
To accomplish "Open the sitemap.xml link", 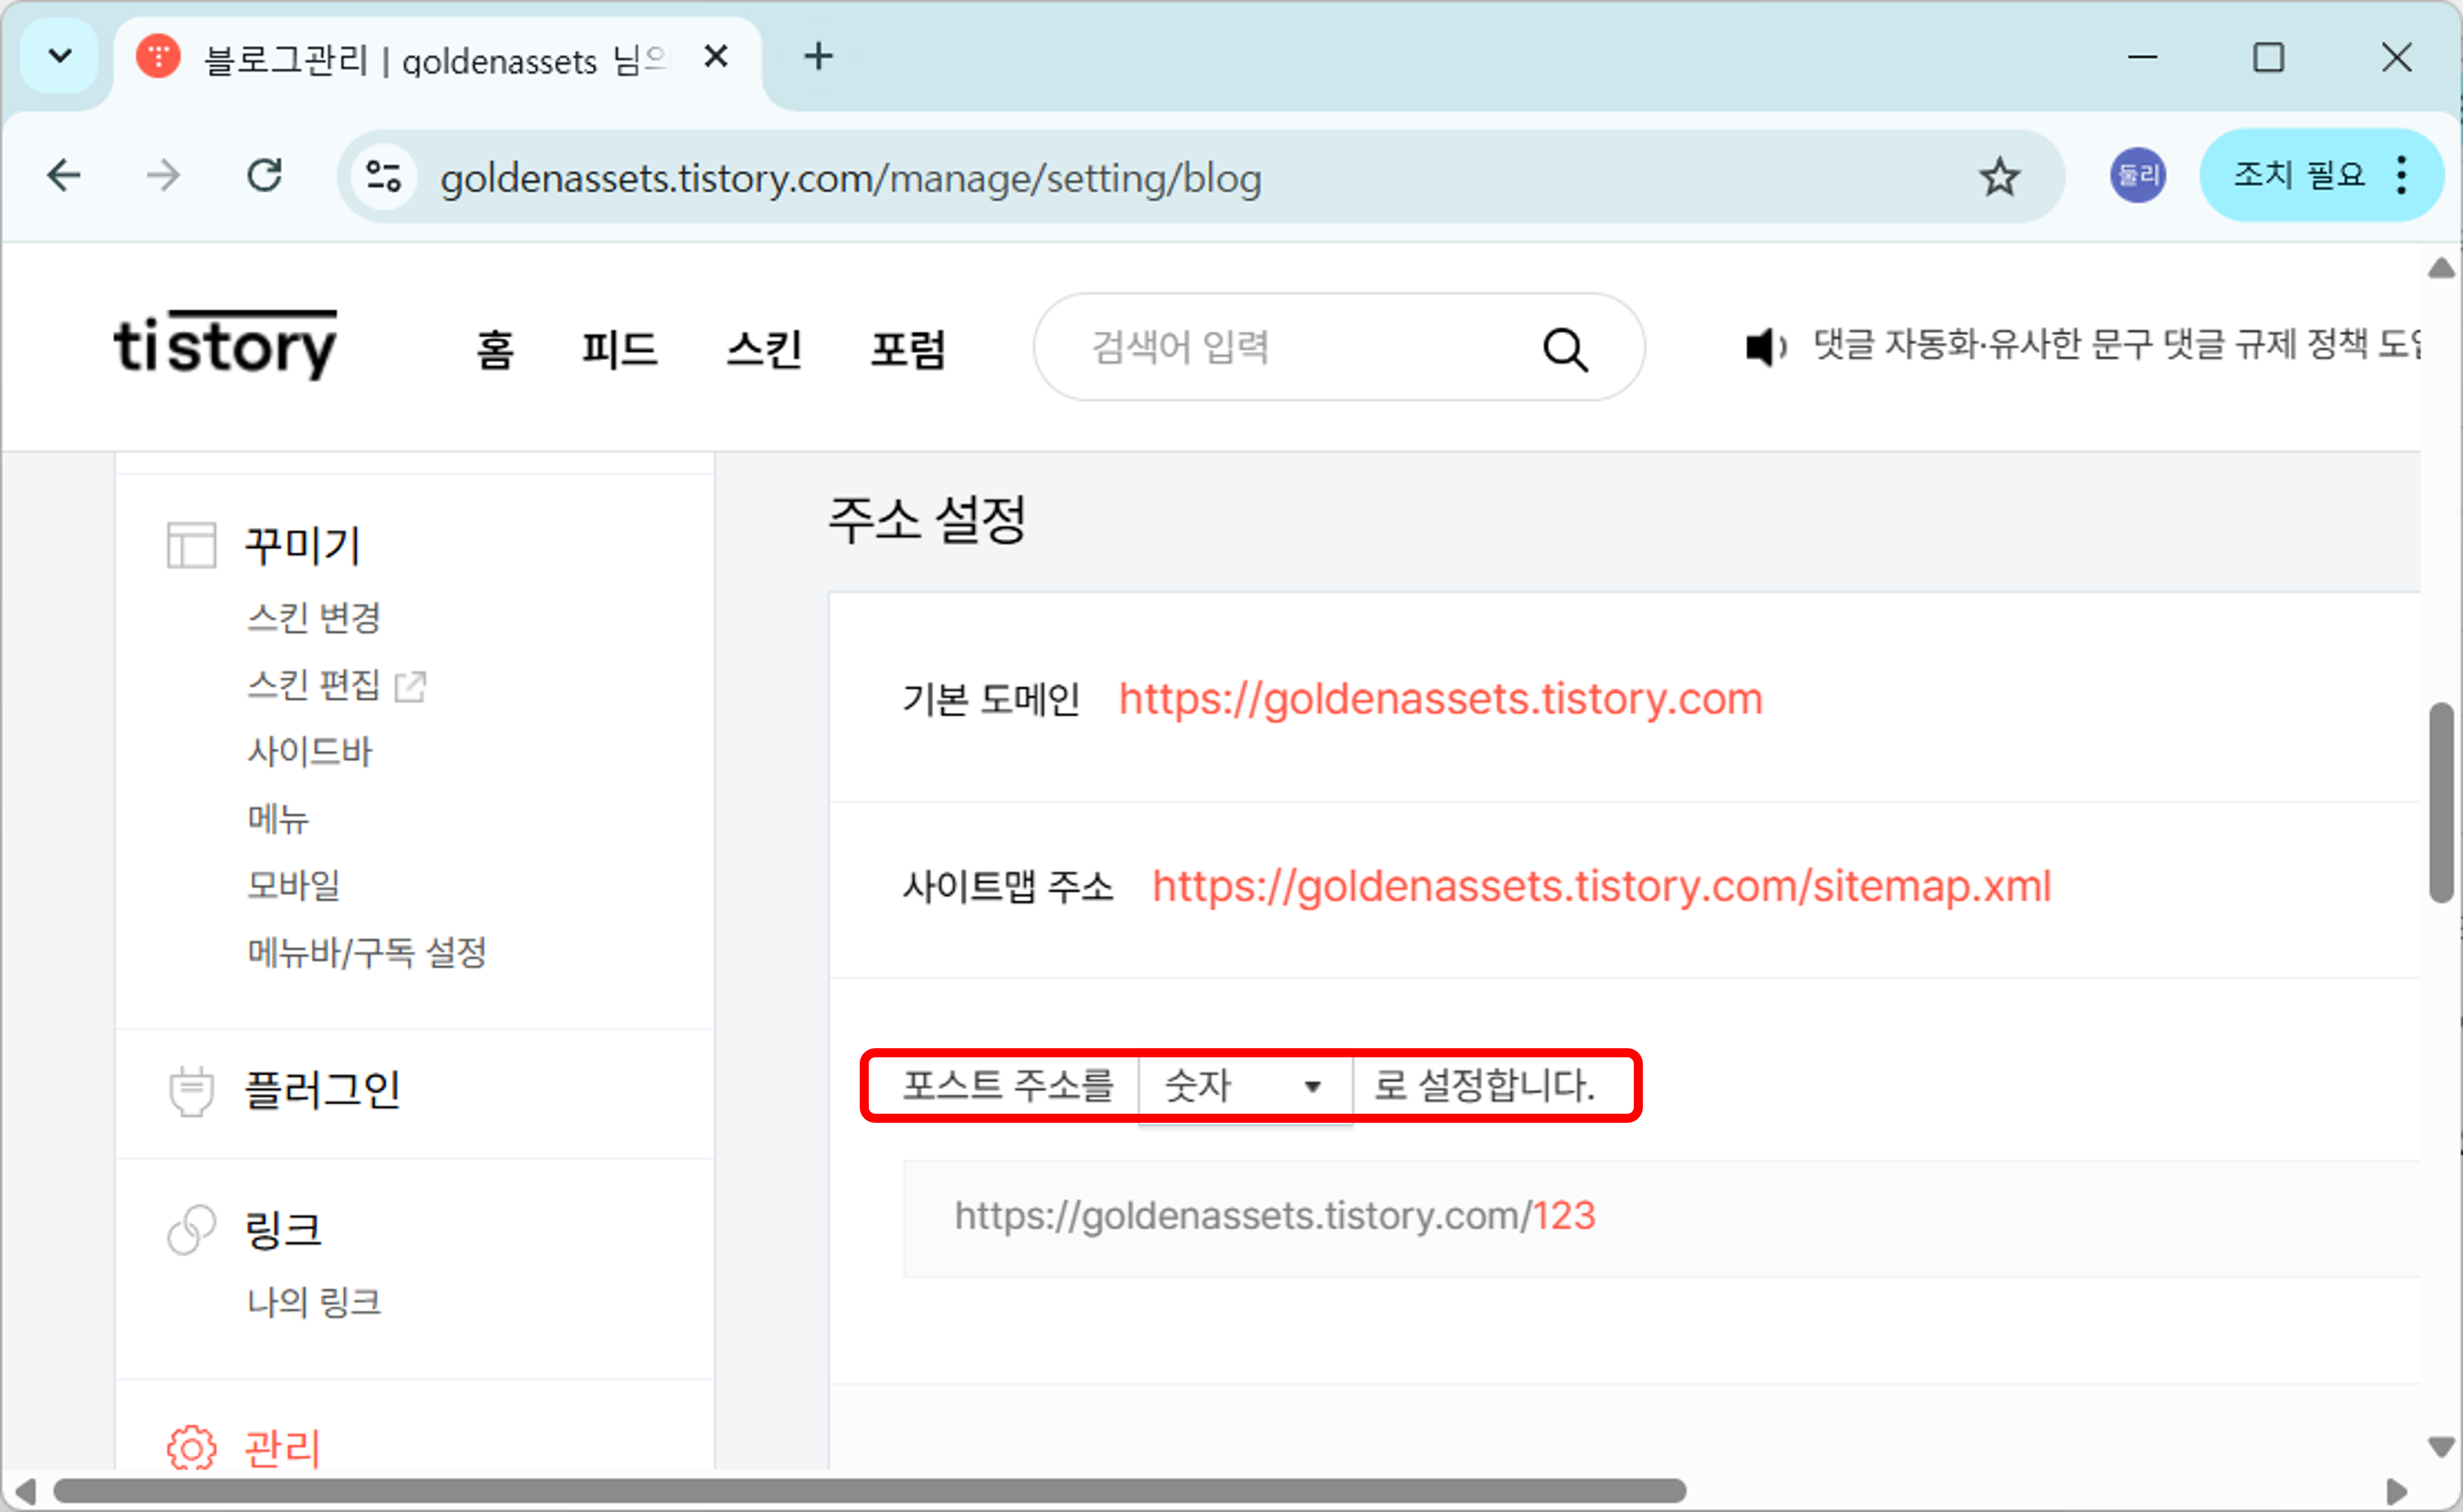I will pos(1601,886).
